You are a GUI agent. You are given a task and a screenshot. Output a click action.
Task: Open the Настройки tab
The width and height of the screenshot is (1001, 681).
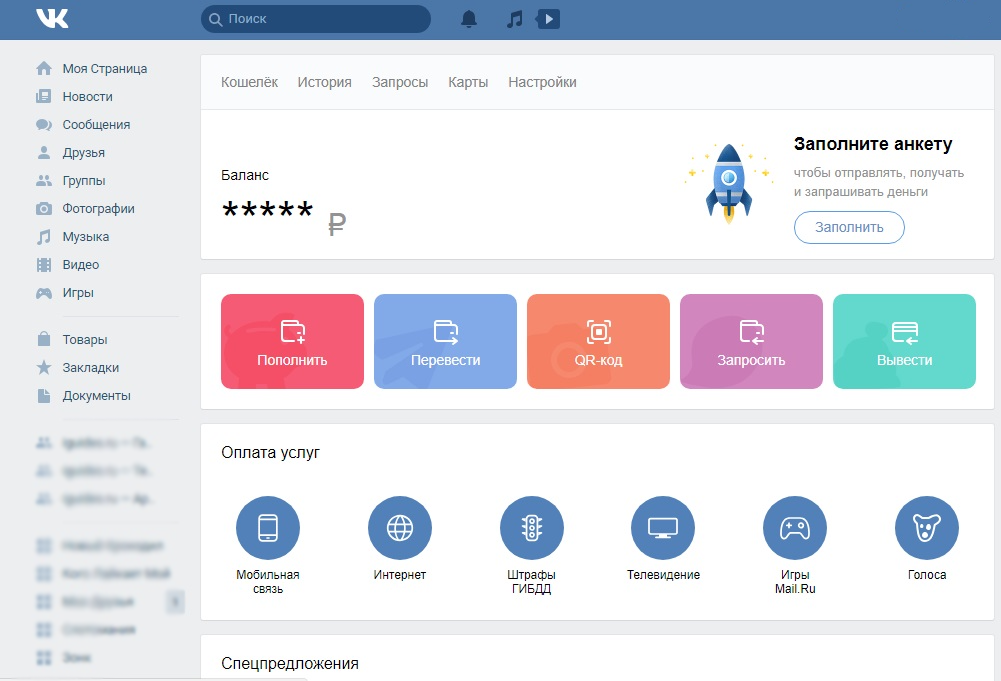click(542, 82)
